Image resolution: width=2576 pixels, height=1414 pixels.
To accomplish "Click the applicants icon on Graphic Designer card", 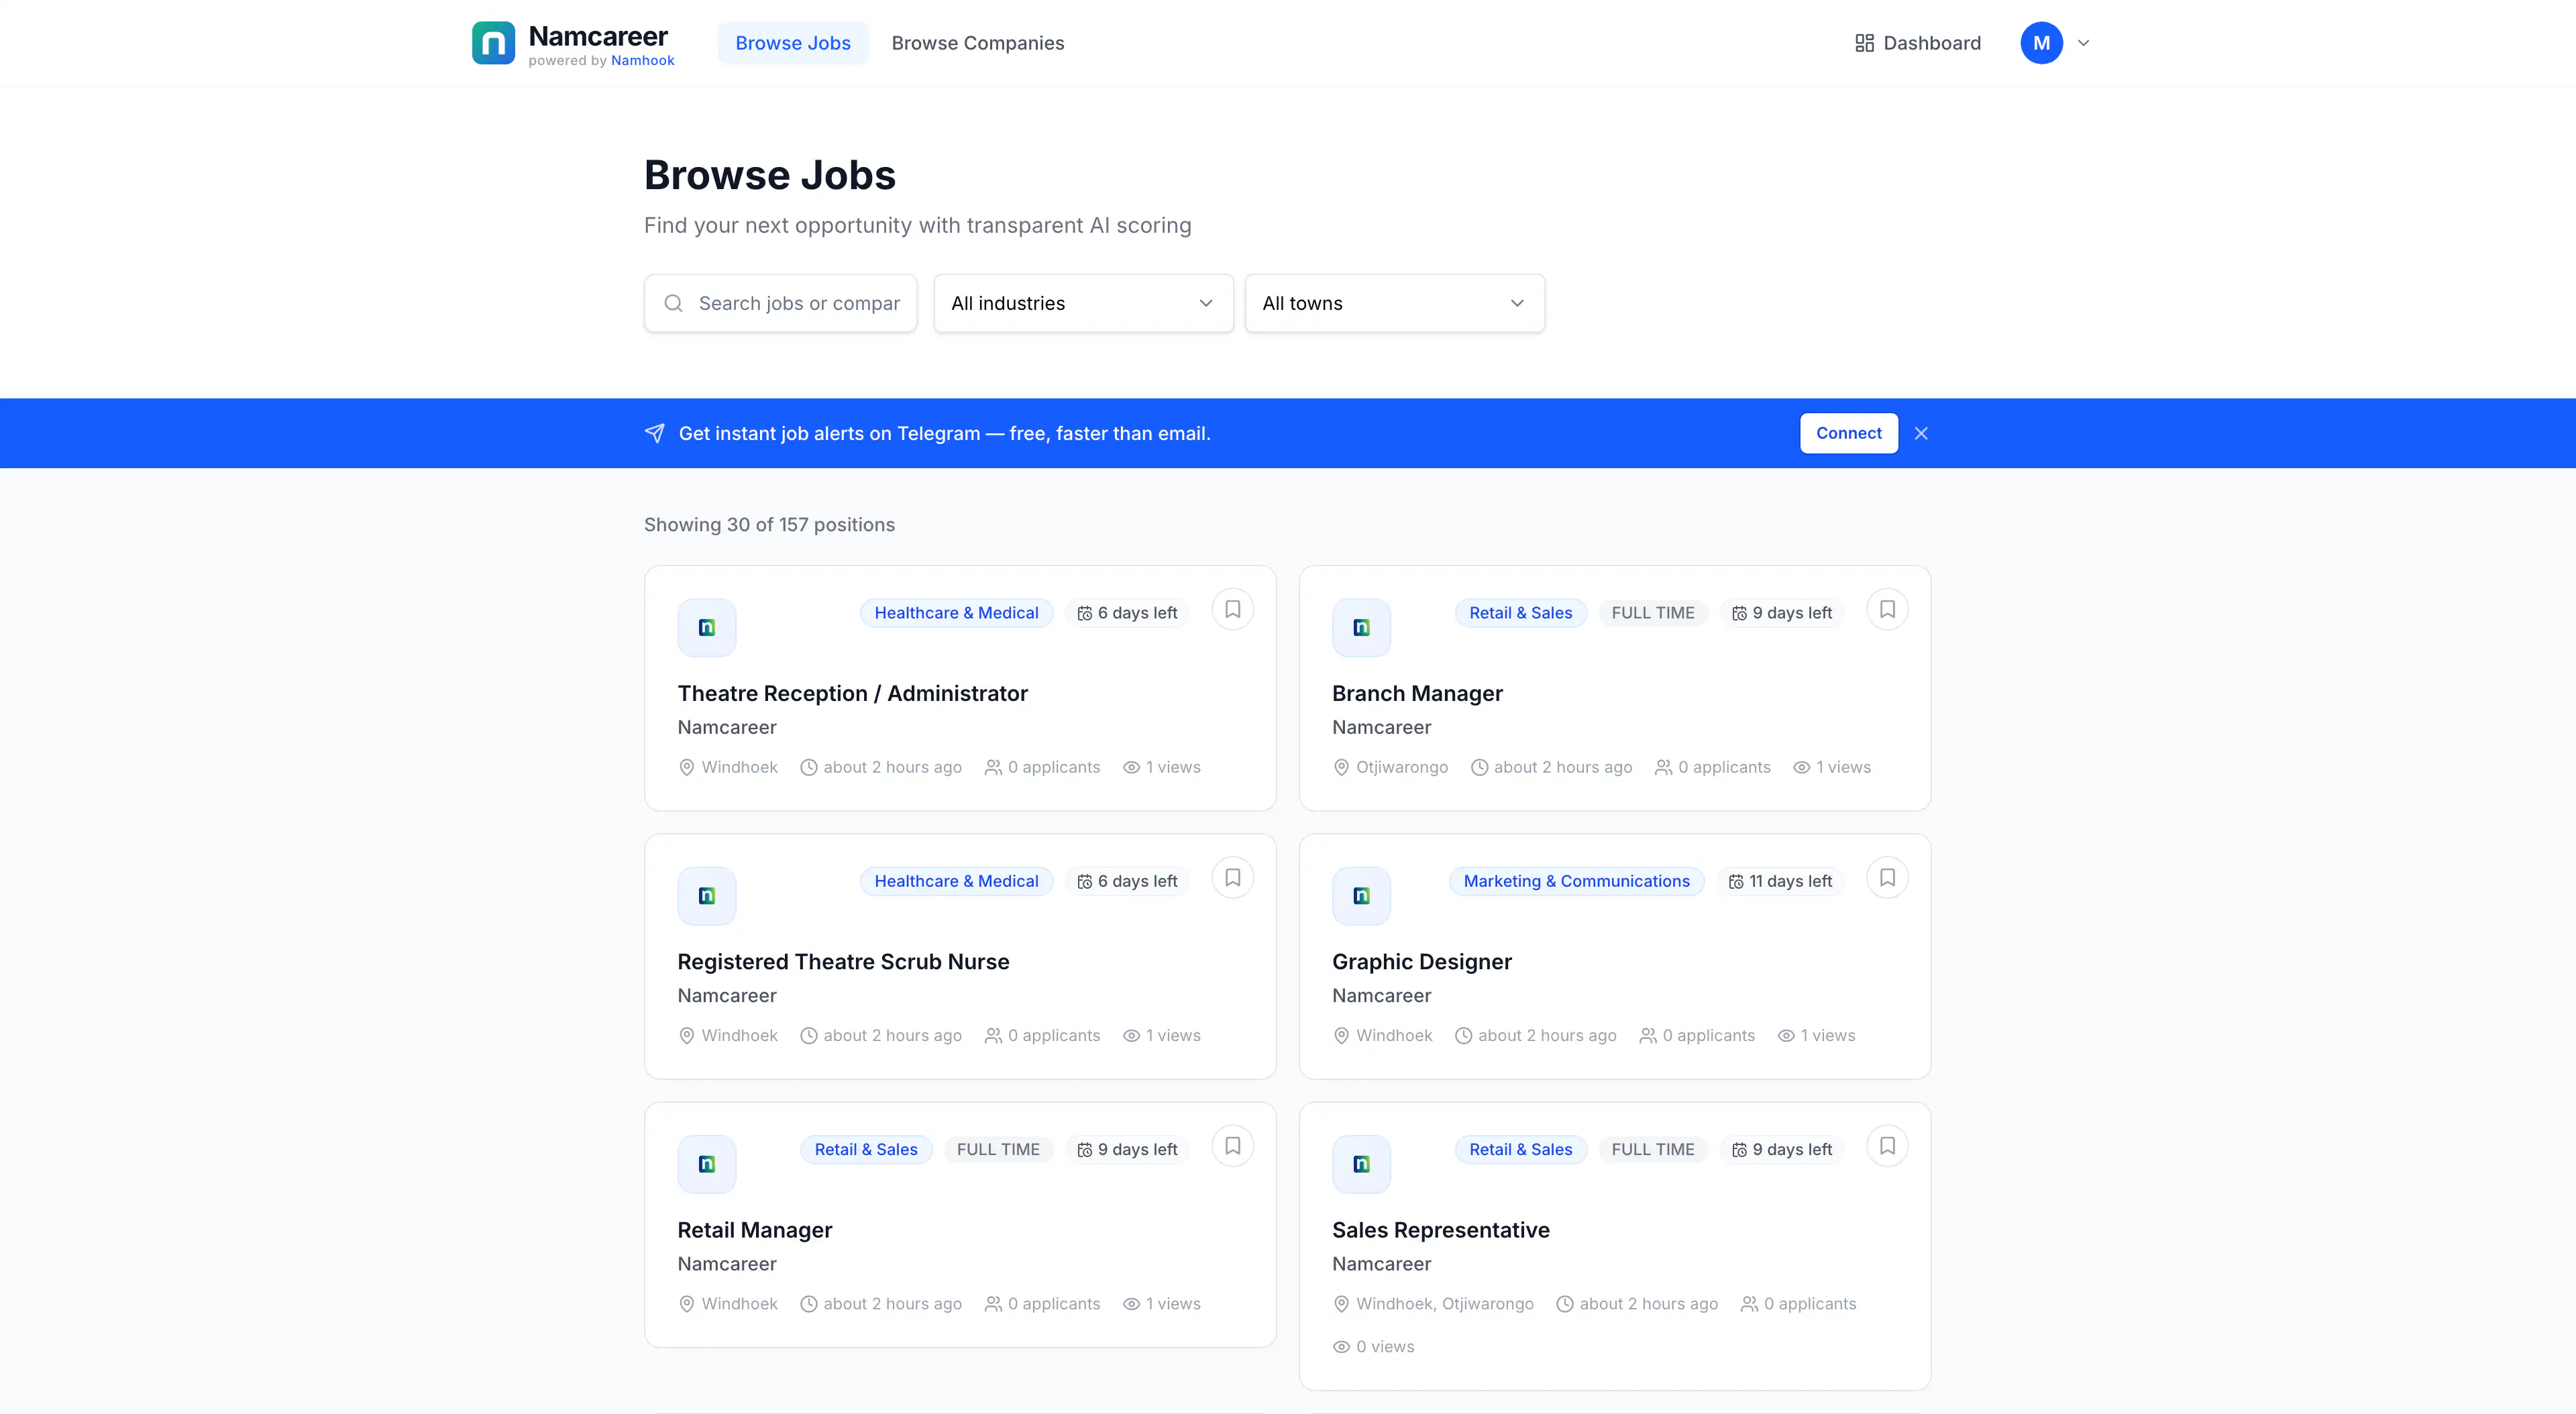I will 1648,1035.
